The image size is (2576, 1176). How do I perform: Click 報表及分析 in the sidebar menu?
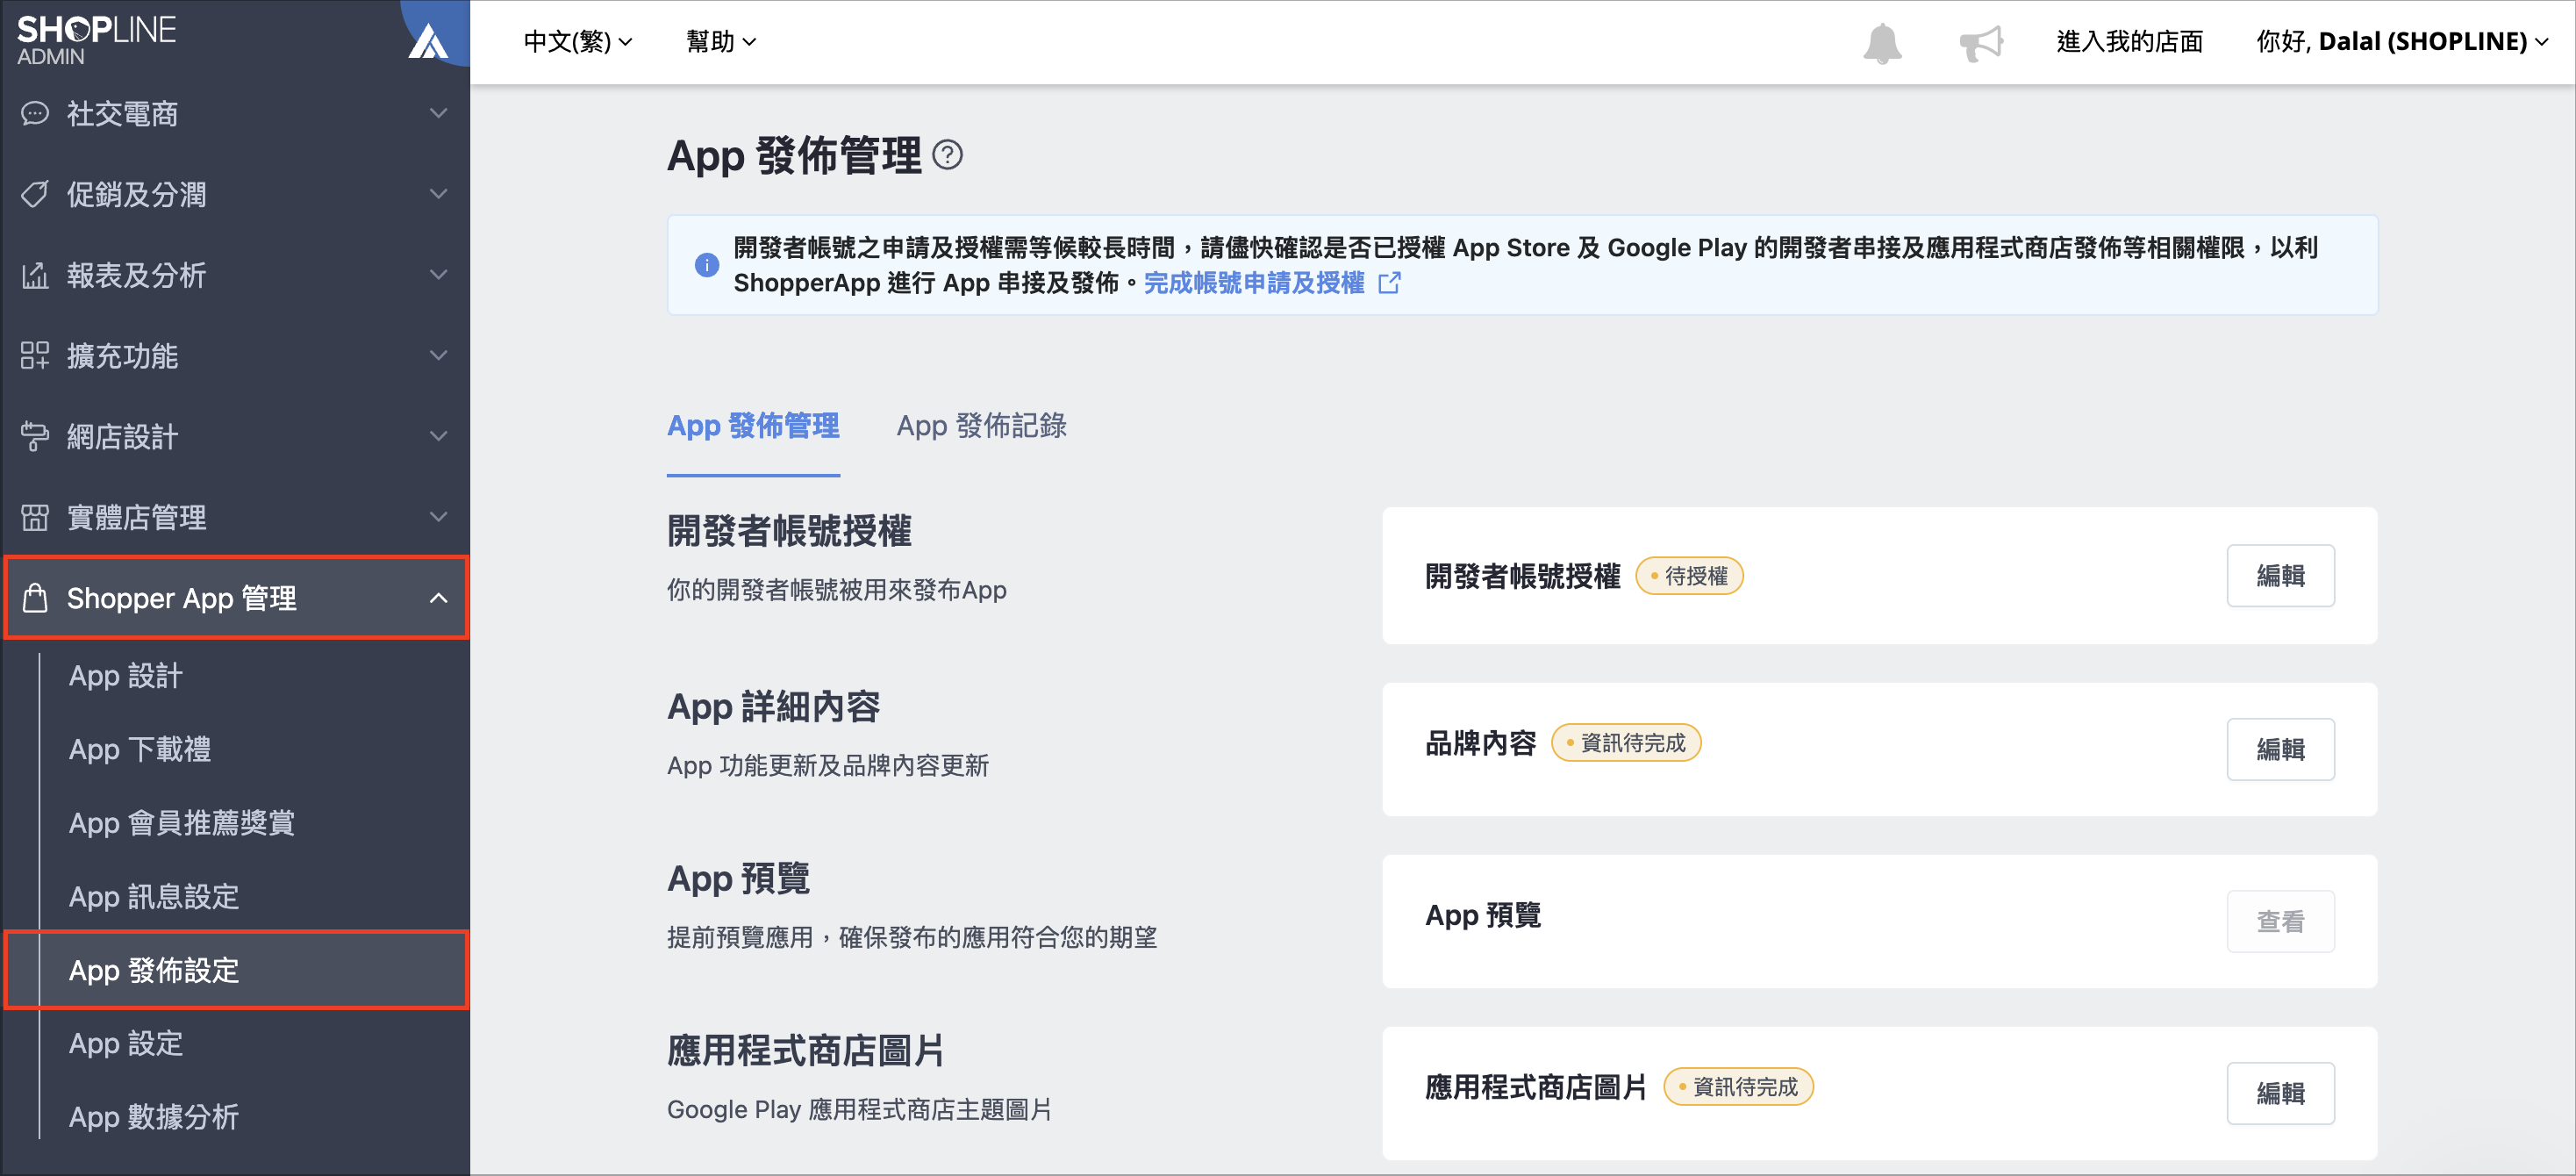click(x=136, y=275)
